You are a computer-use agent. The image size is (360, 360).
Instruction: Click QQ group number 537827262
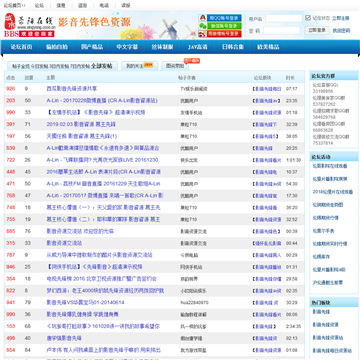[324, 104]
